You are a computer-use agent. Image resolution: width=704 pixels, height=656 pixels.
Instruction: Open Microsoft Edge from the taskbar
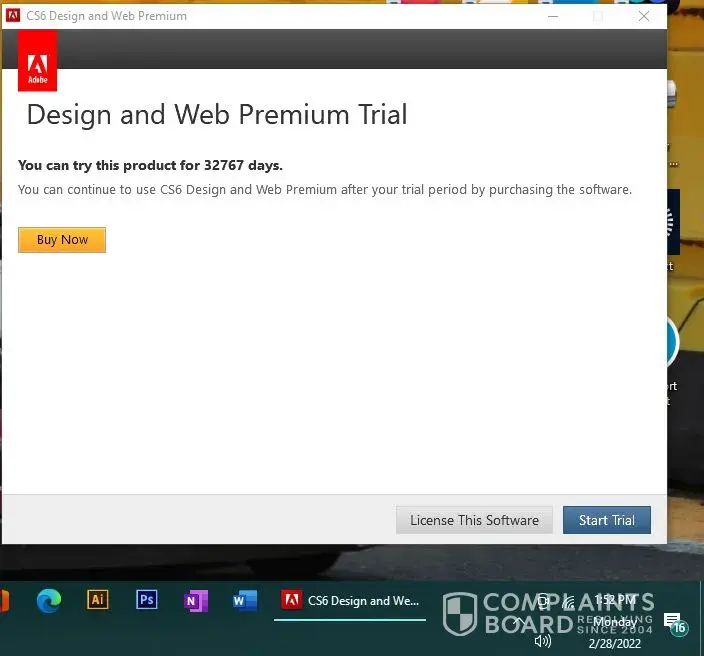(49, 600)
